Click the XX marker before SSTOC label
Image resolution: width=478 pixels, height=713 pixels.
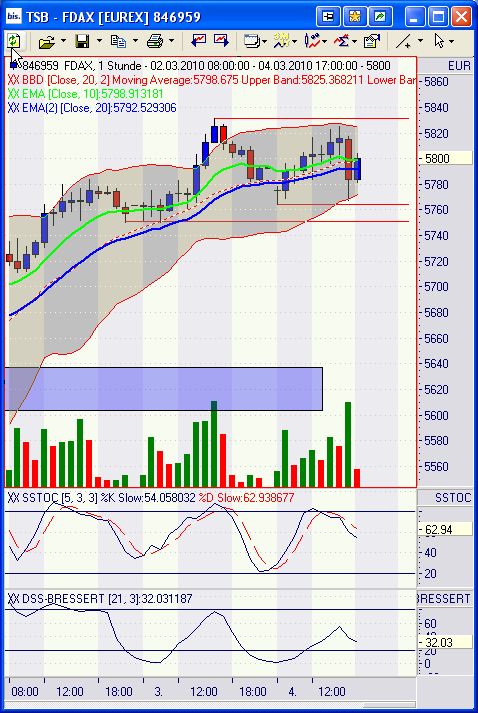[x=13, y=498]
